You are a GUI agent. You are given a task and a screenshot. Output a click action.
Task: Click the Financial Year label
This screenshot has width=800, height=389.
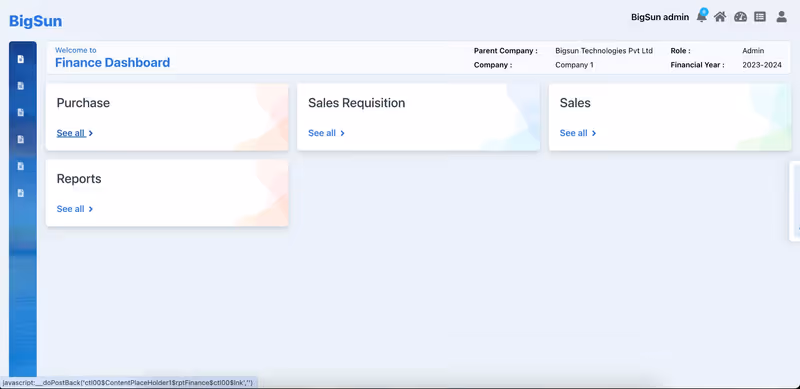697,65
